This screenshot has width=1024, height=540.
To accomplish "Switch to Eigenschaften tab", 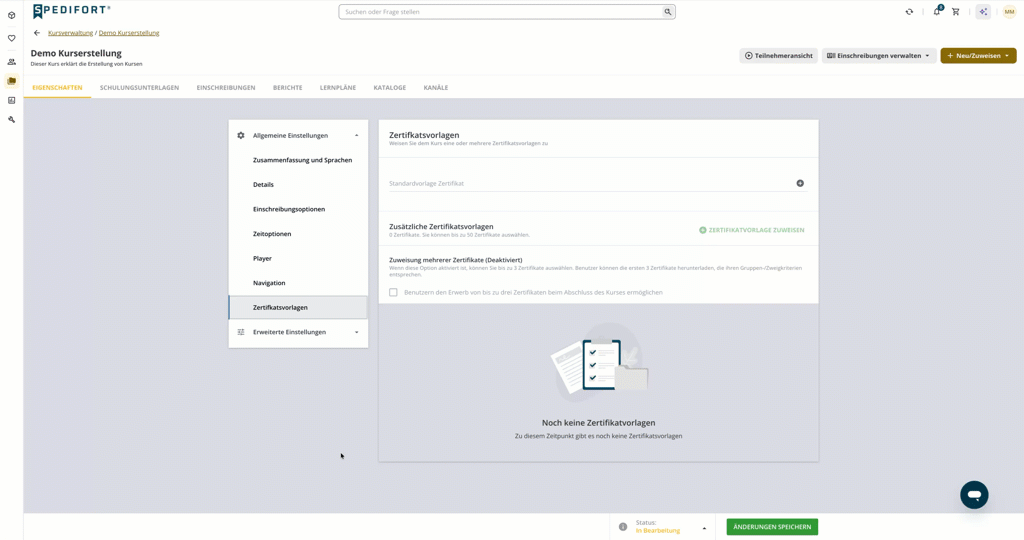I will (x=57, y=87).
